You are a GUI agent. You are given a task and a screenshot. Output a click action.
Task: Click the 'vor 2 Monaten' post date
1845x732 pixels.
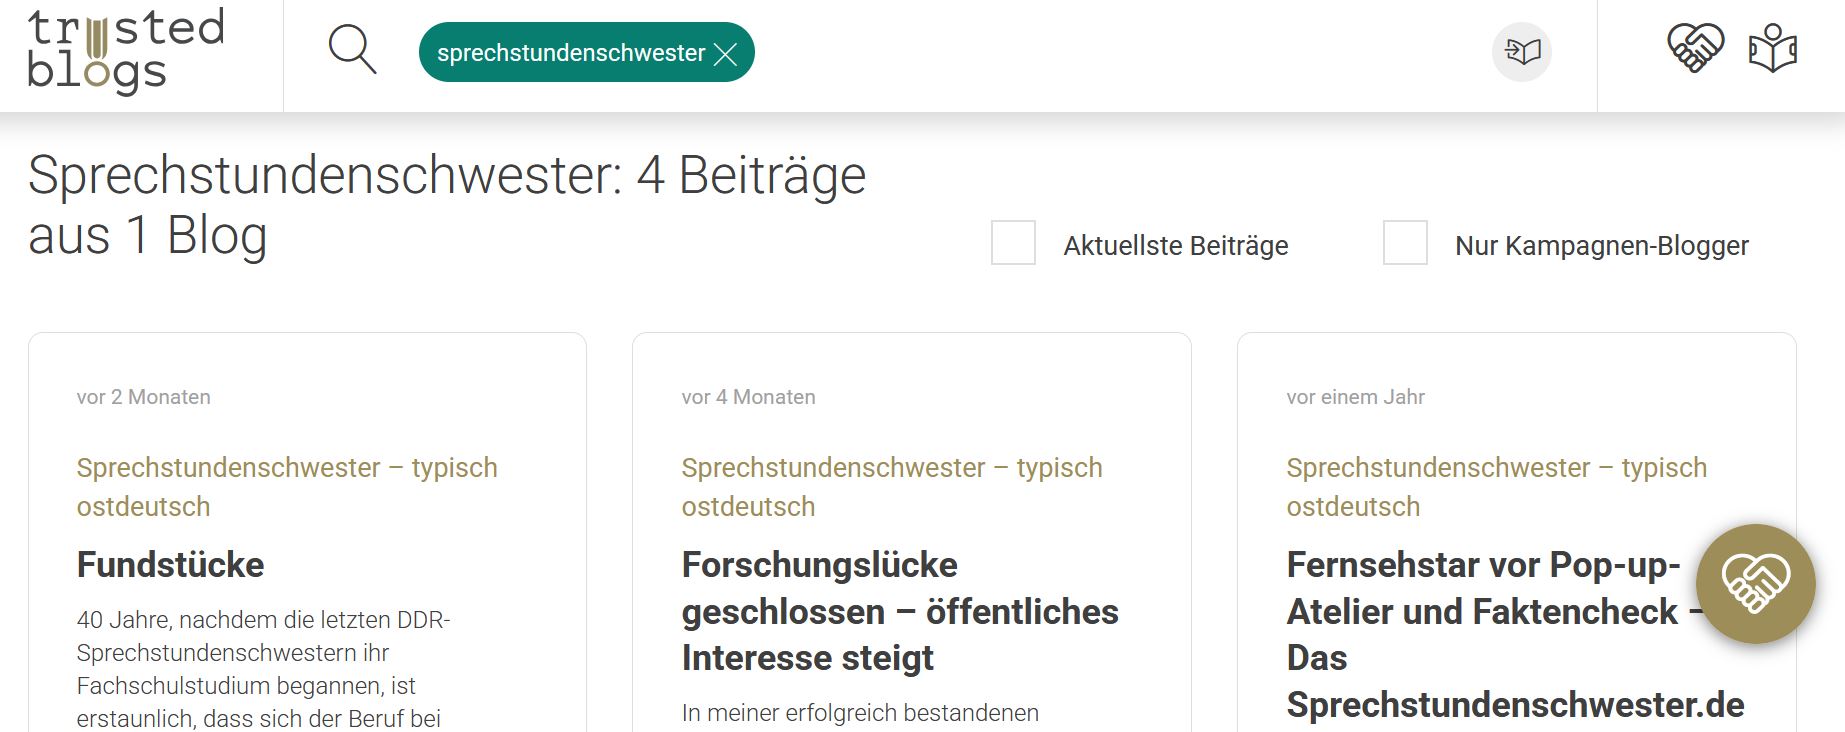click(143, 397)
